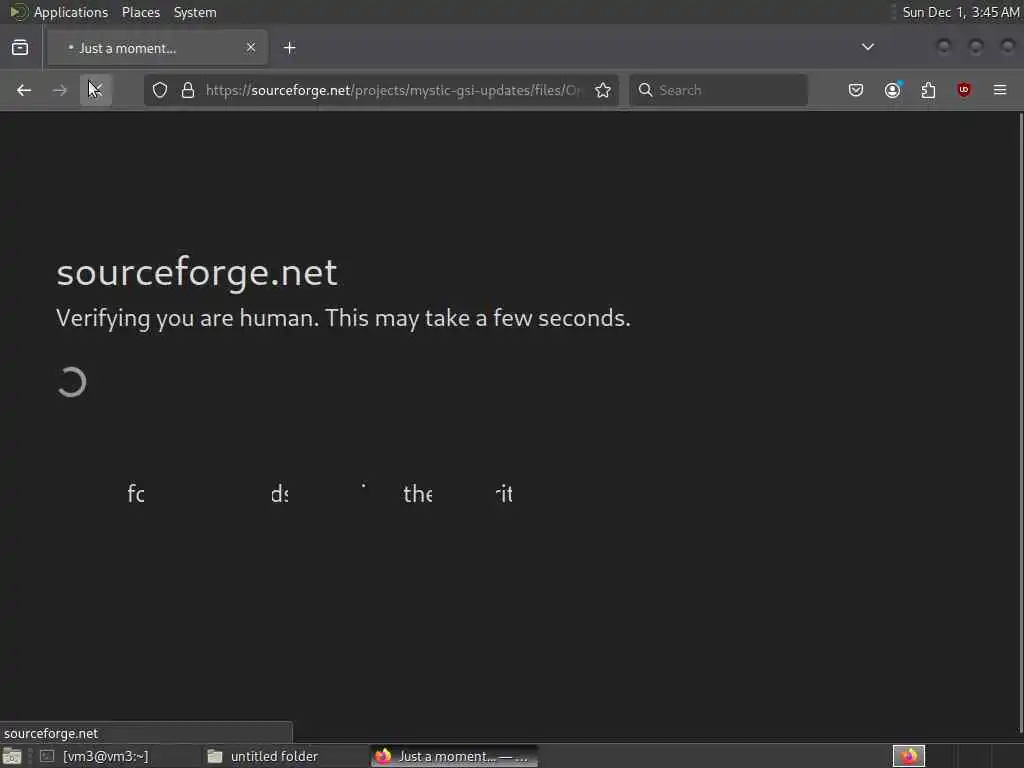Click the date and time clock
Screen dimensions: 1024x768
coord(960,12)
